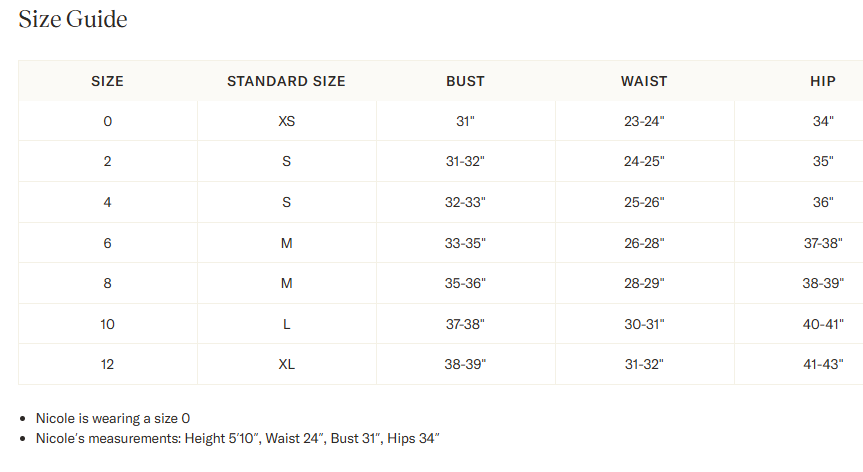863x472 pixels.
Task: Click the Nicole's measurements bullet text
Action: [238, 438]
